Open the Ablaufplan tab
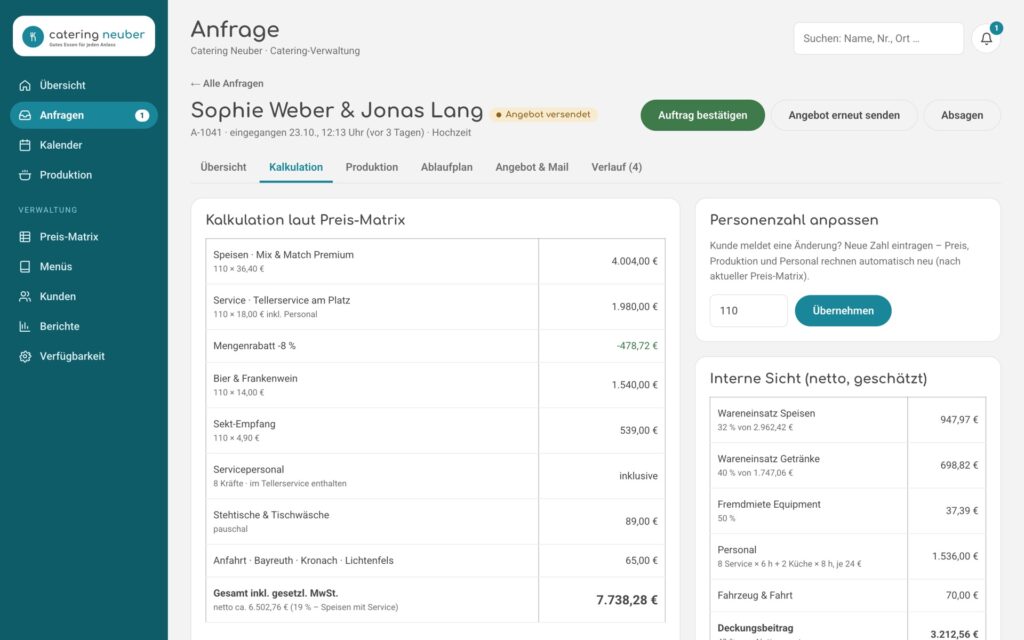 [x=447, y=167]
